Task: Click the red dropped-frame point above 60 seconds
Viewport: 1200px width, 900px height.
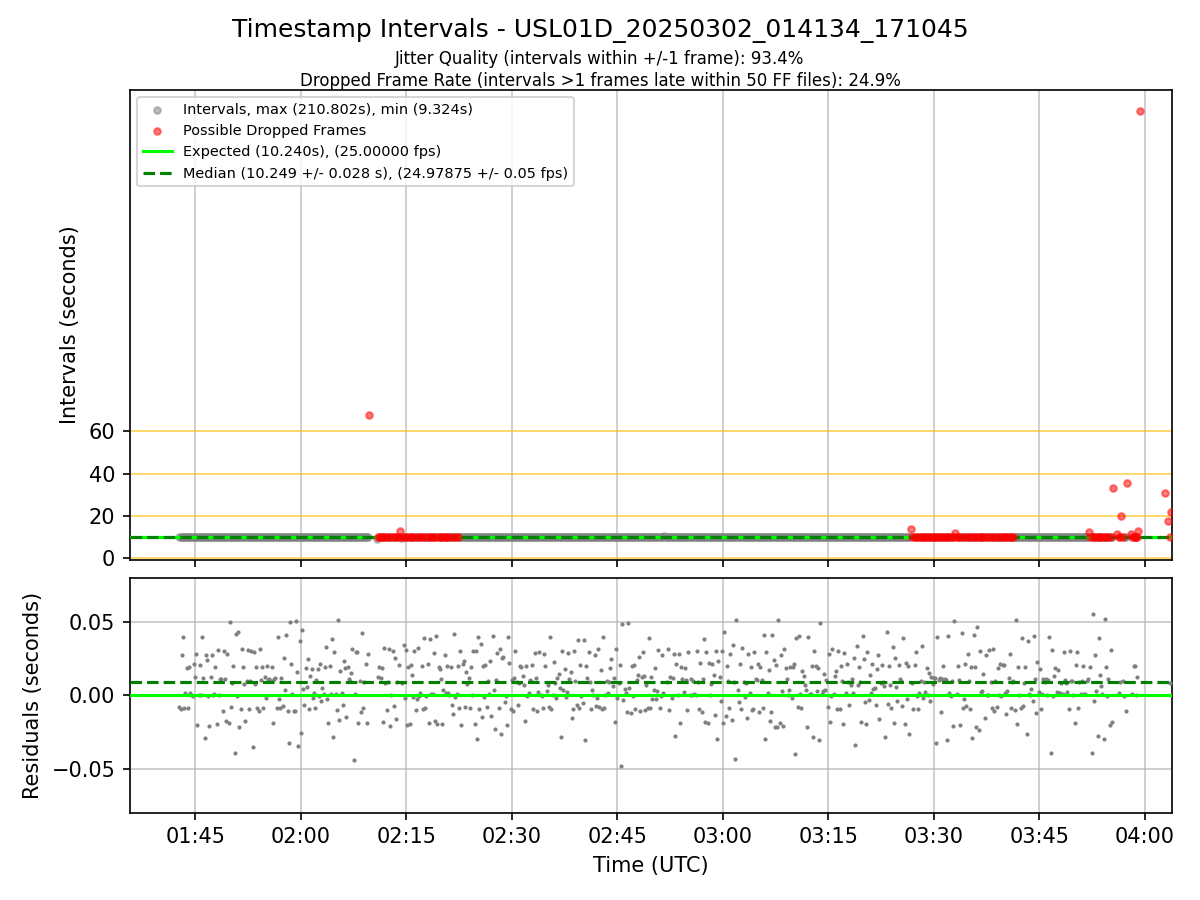Action: (x=369, y=415)
